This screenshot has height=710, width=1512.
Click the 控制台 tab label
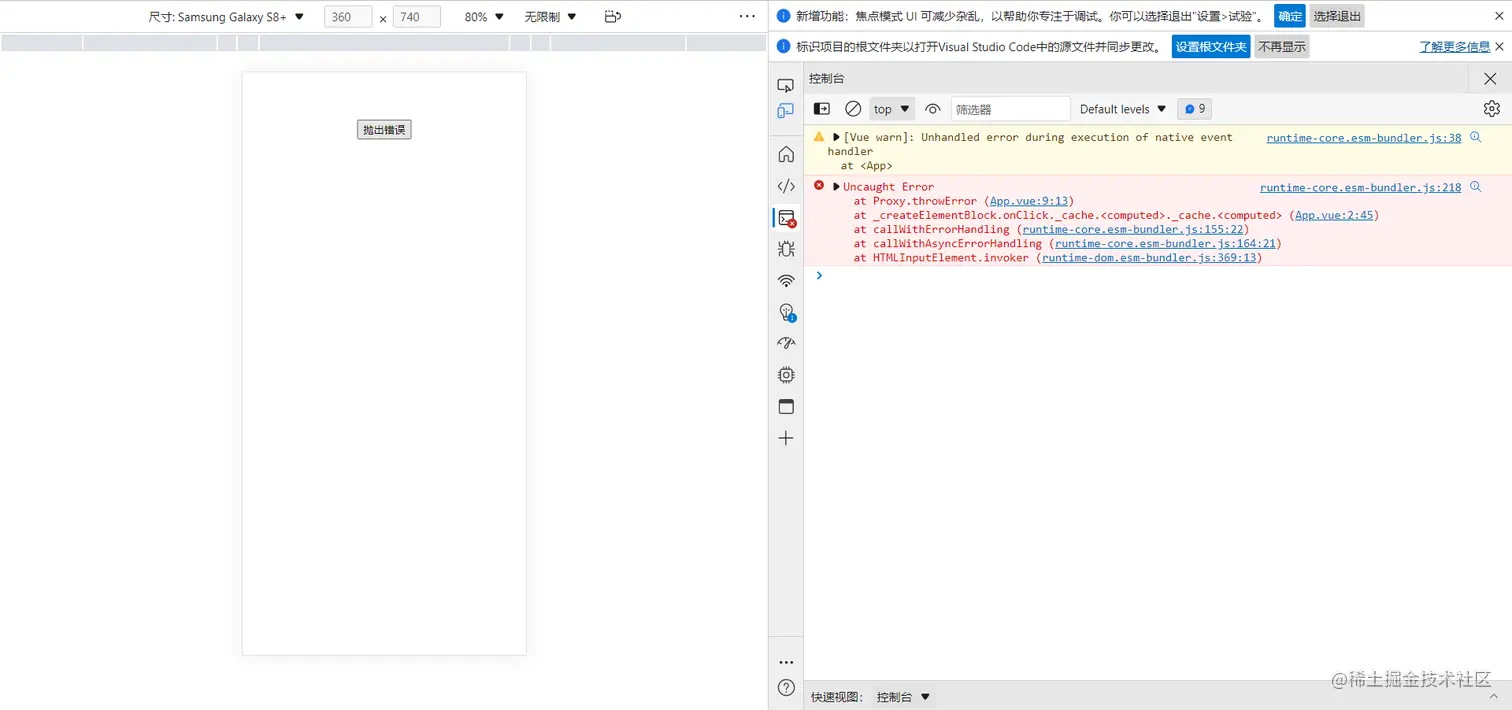(x=827, y=79)
